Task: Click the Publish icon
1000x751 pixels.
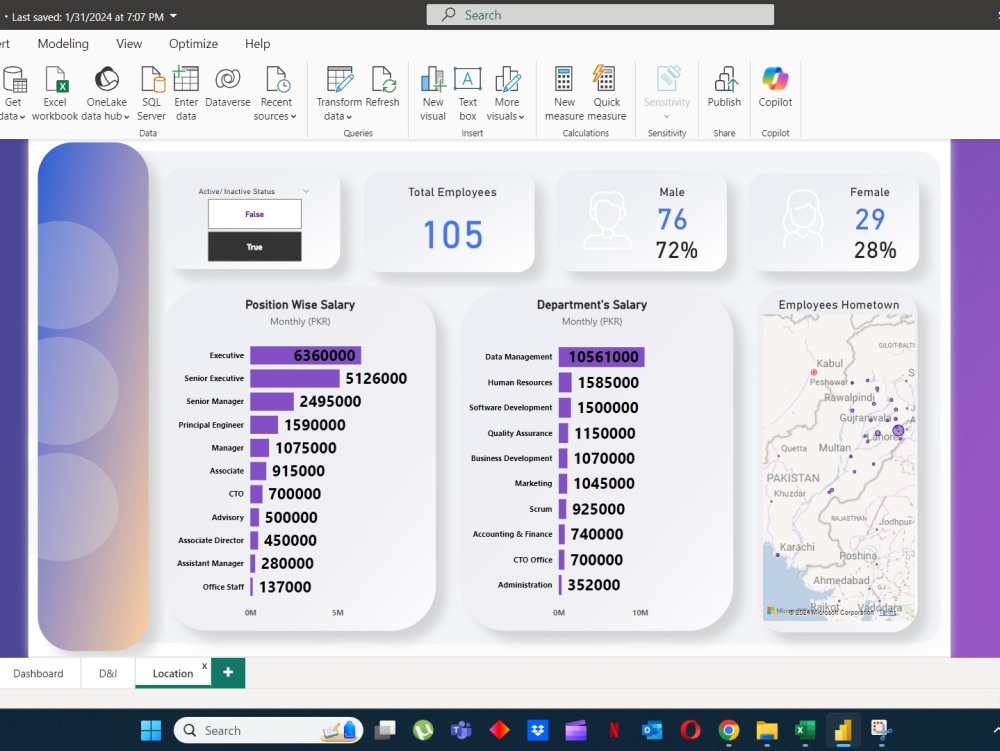Action: point(724,90)
